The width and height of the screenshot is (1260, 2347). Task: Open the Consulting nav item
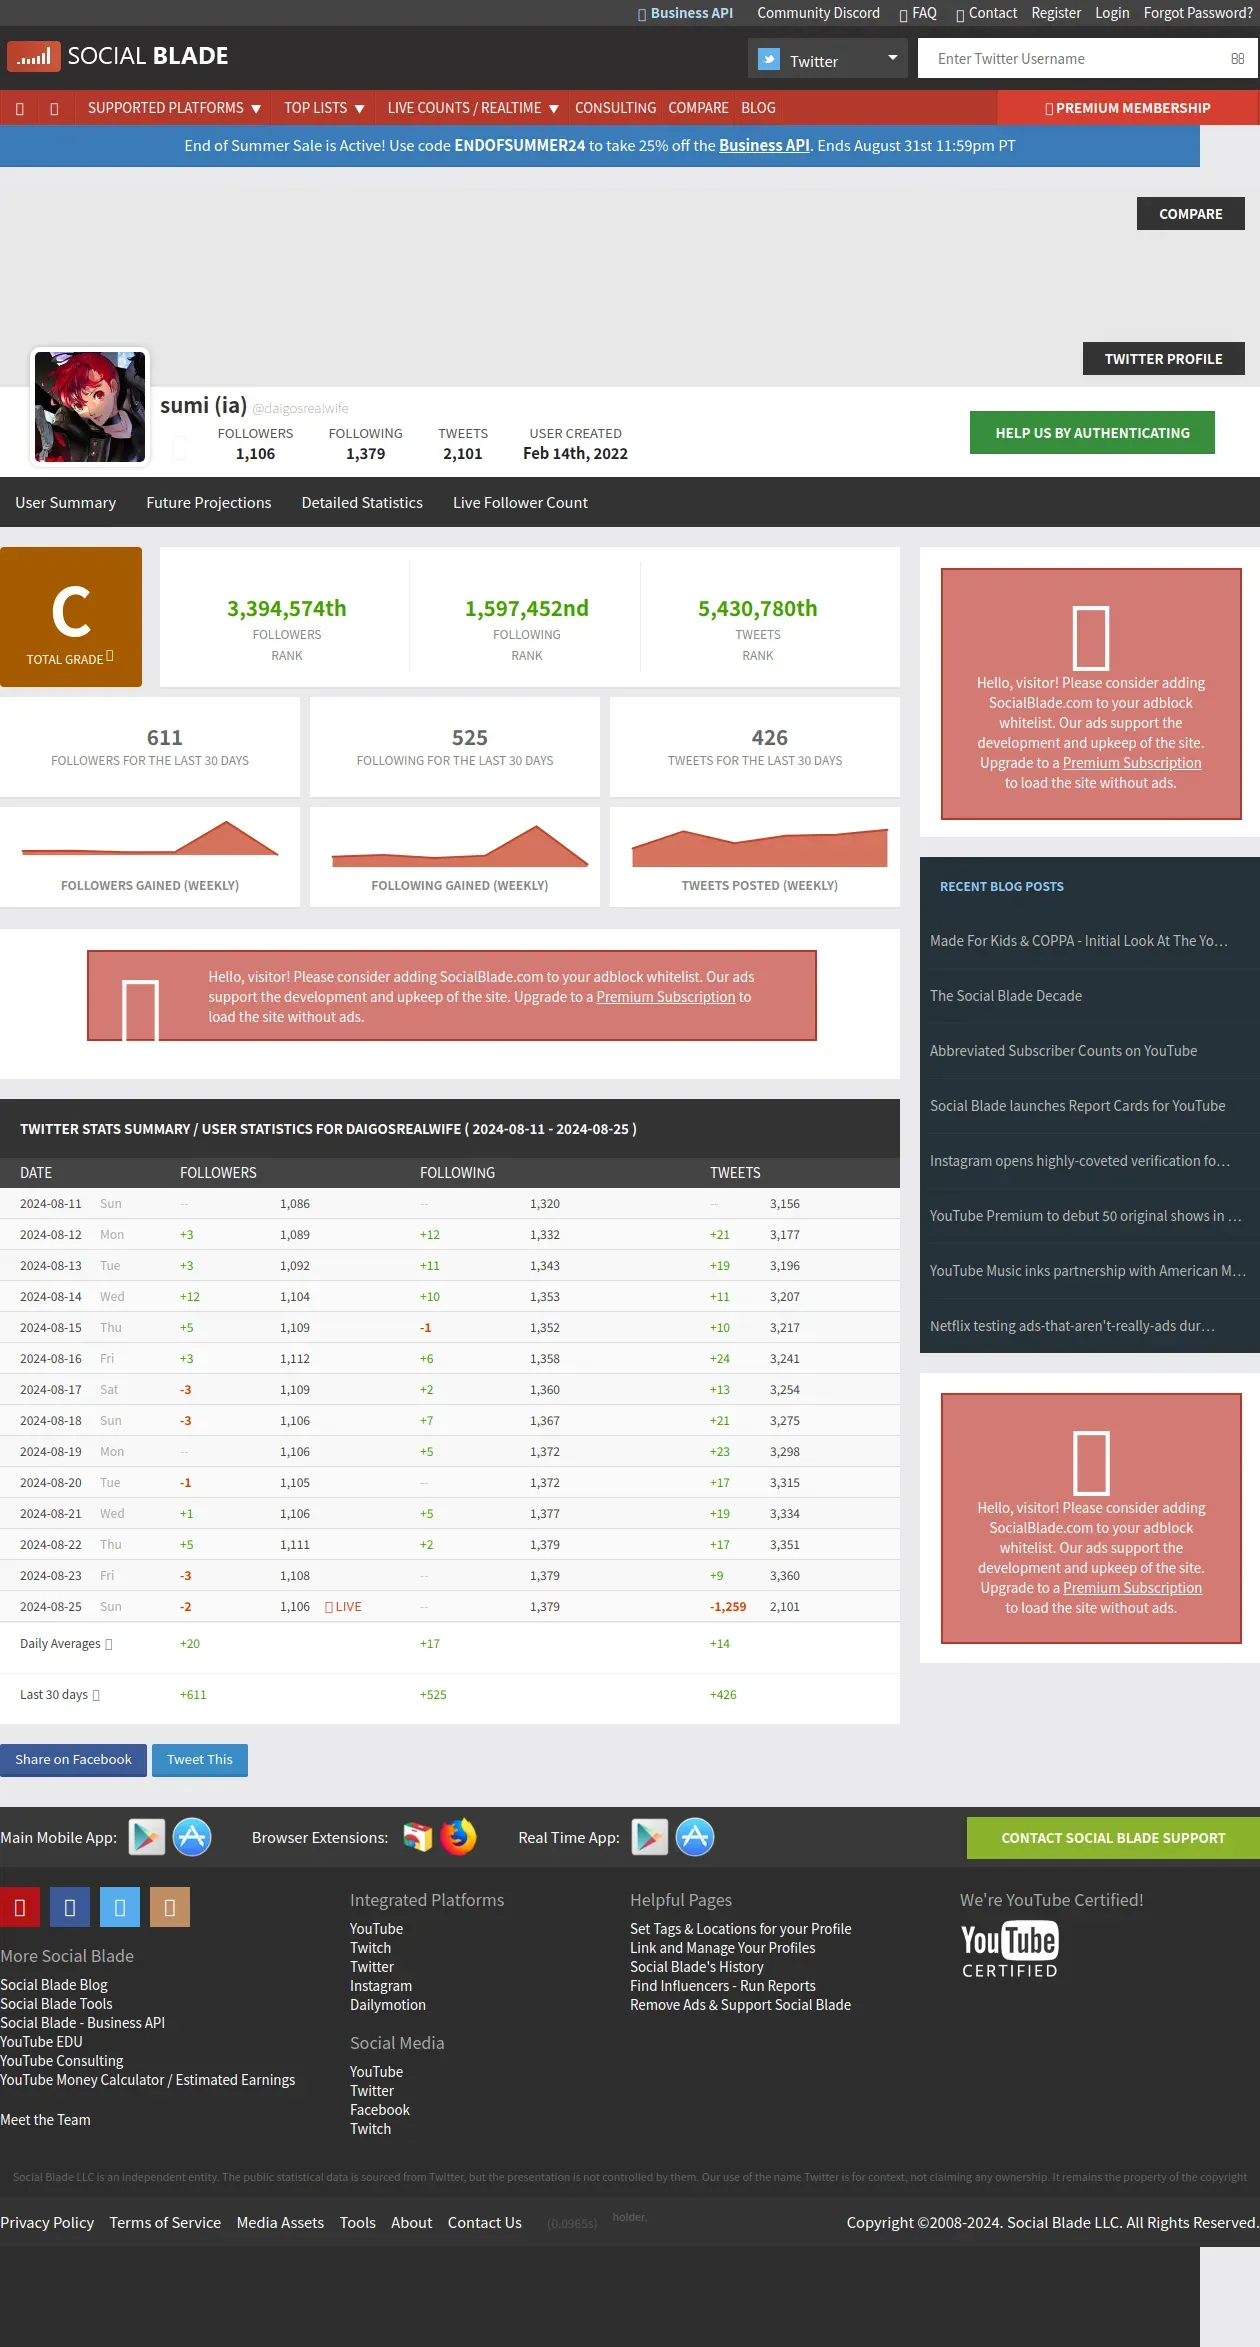(x=615, y=108)
